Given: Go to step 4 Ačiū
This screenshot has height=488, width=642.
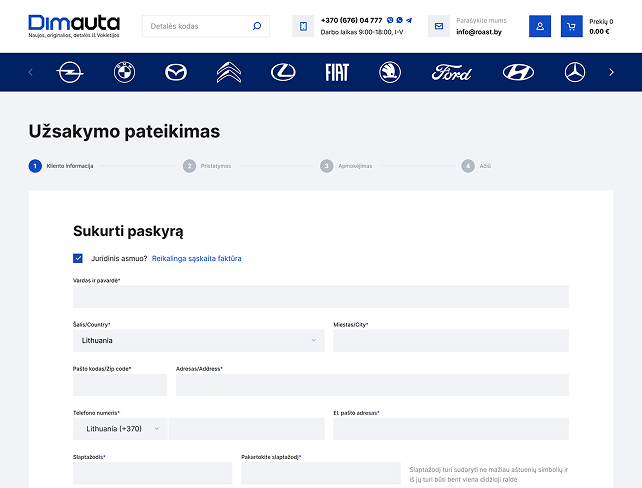Looking at the screenshot, I should (476, 166).
